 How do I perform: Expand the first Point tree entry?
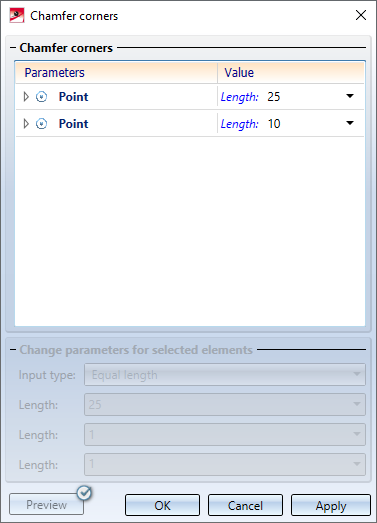click(26, 97)
